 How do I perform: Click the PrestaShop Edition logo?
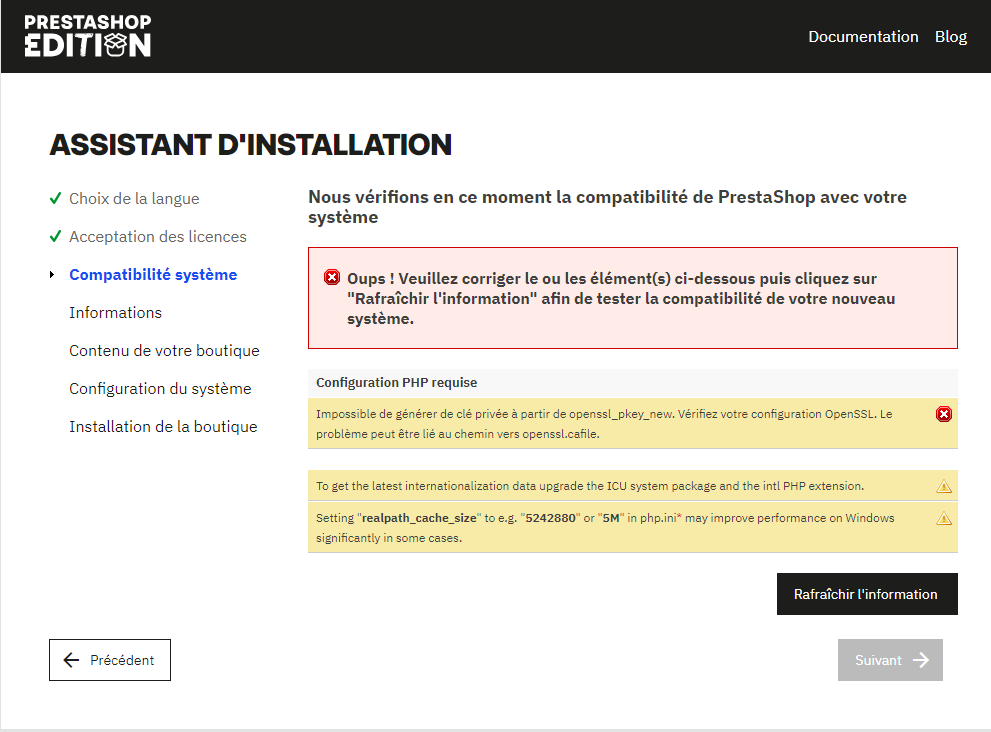click(88, 36)
